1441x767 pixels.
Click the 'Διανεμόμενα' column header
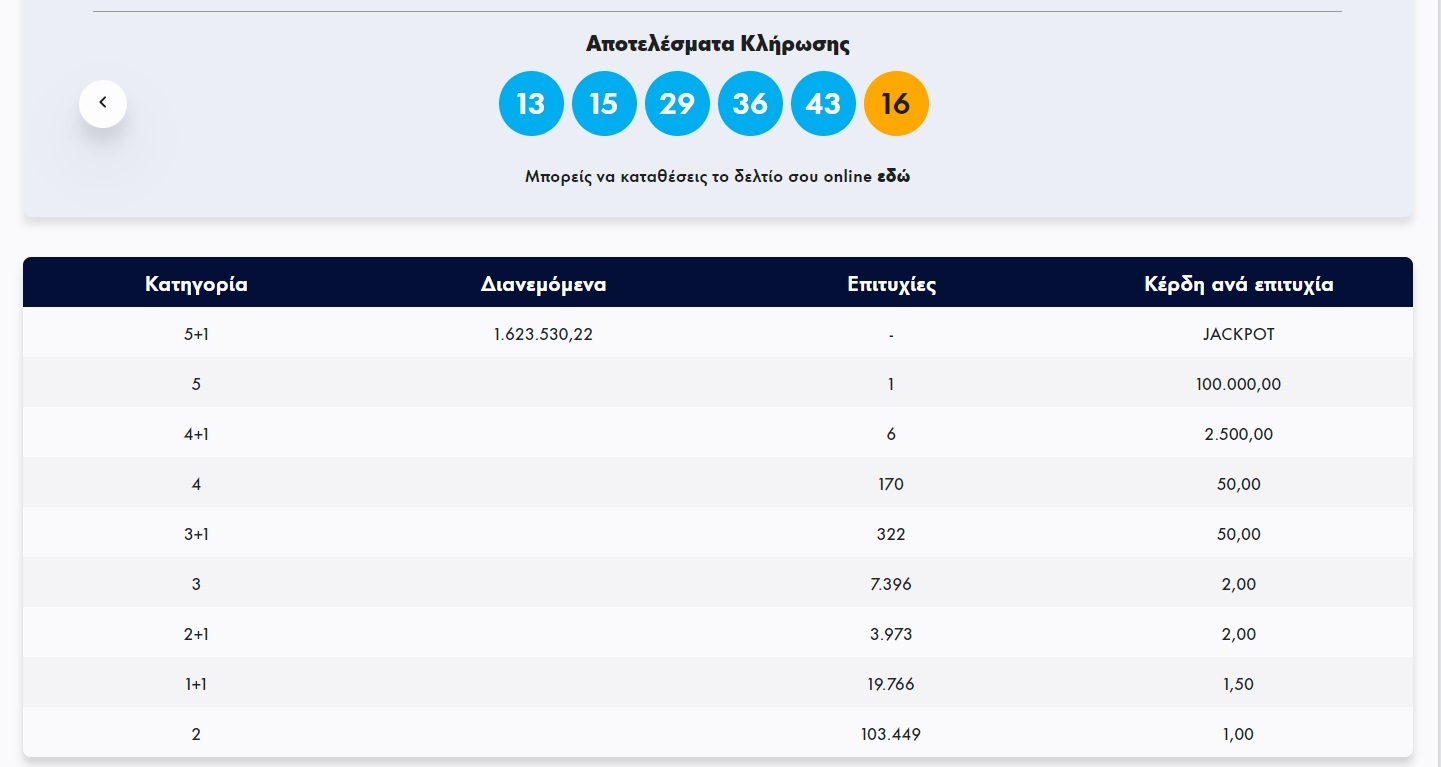pyautogui.click(x=543, y=284)
